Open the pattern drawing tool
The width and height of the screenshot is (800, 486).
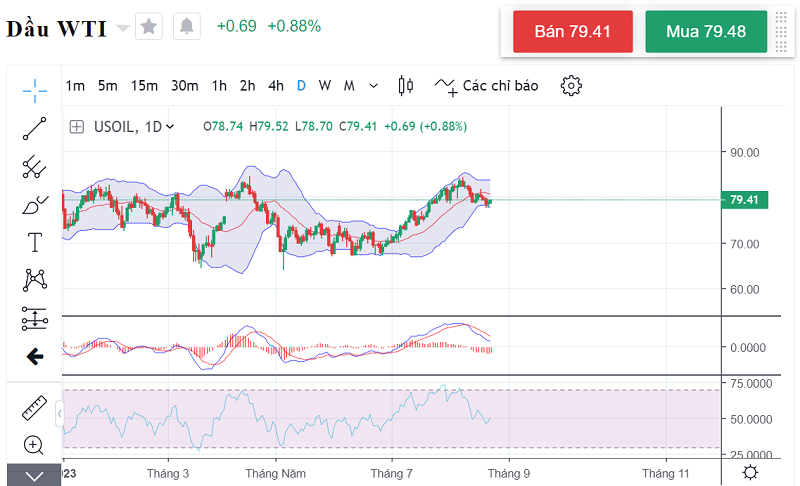(35, 280)
